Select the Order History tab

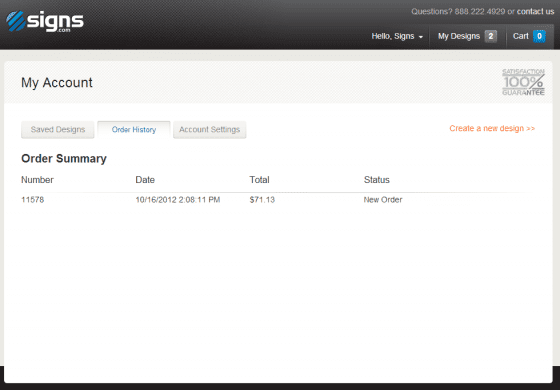point(134,129)
